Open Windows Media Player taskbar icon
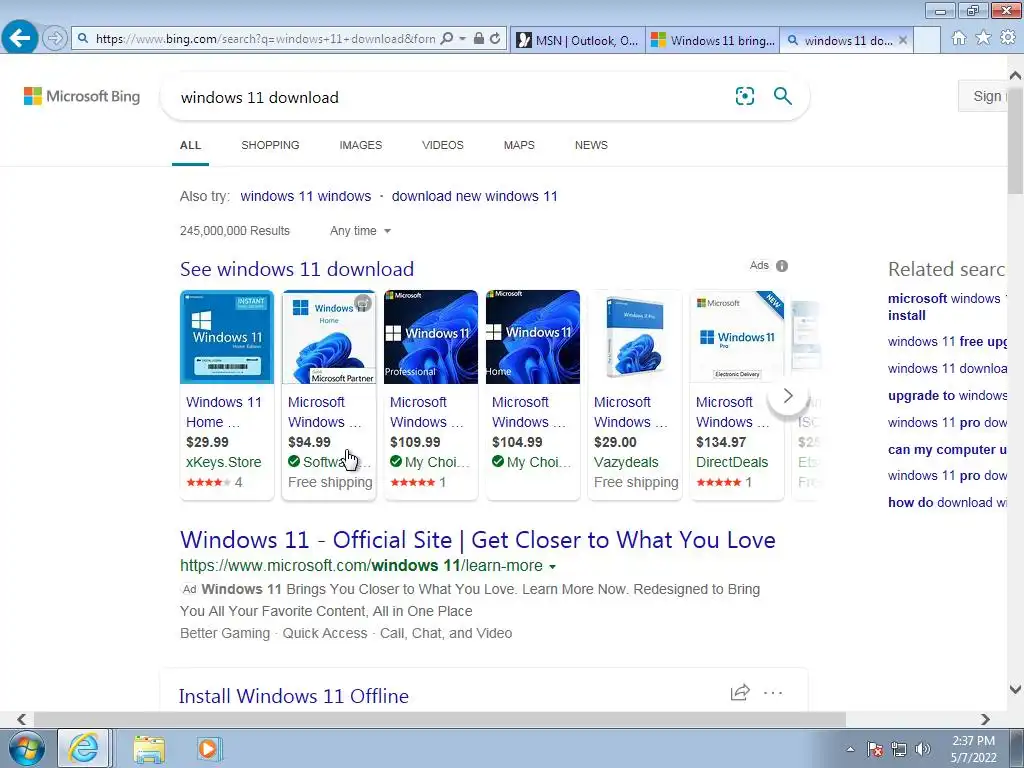Screen dimensions: 1024x768 (x=210, y=748)
